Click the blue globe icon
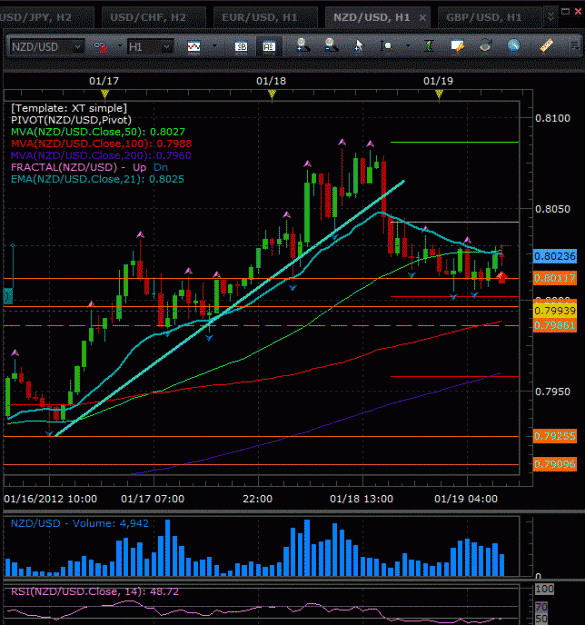Screen dimensions: 585x625 tap(514, 45)
